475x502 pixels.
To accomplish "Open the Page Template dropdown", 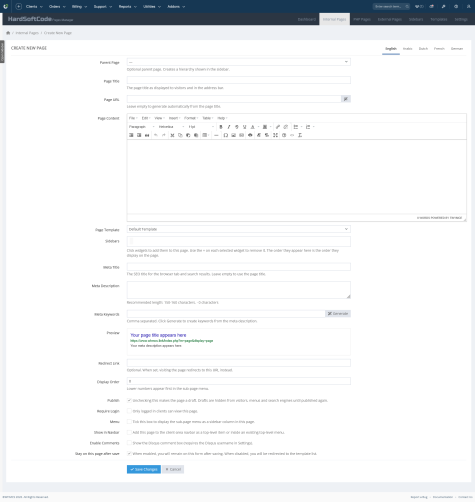I will [x=239, y=229].
